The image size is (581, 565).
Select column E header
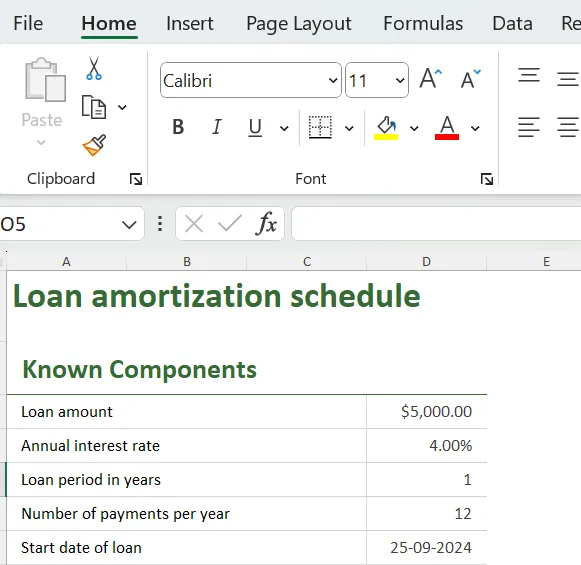point(546,262)
